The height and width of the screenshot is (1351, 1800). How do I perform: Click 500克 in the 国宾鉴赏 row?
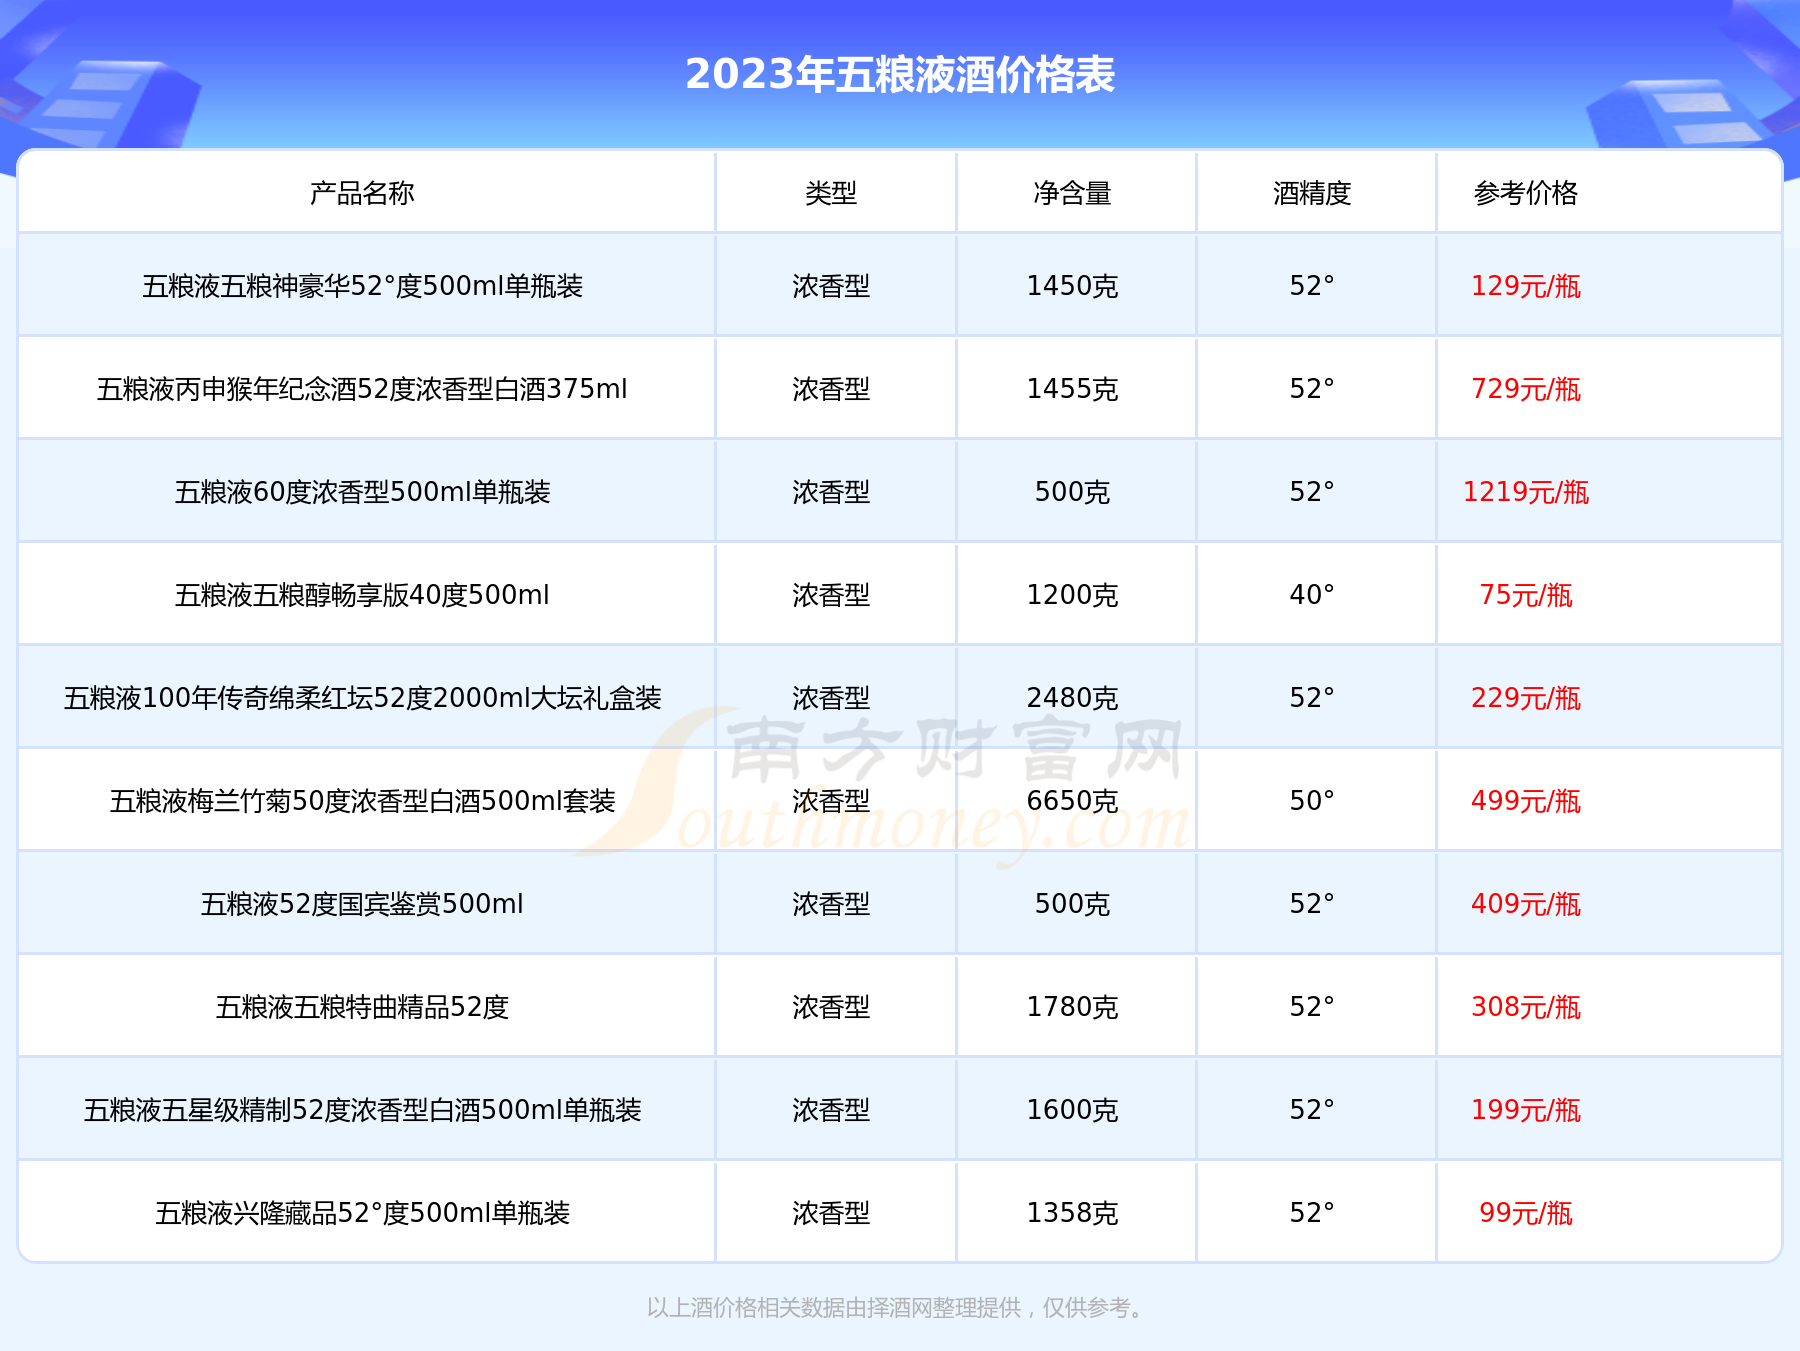pyautogui.click(x=1072, y=904)
